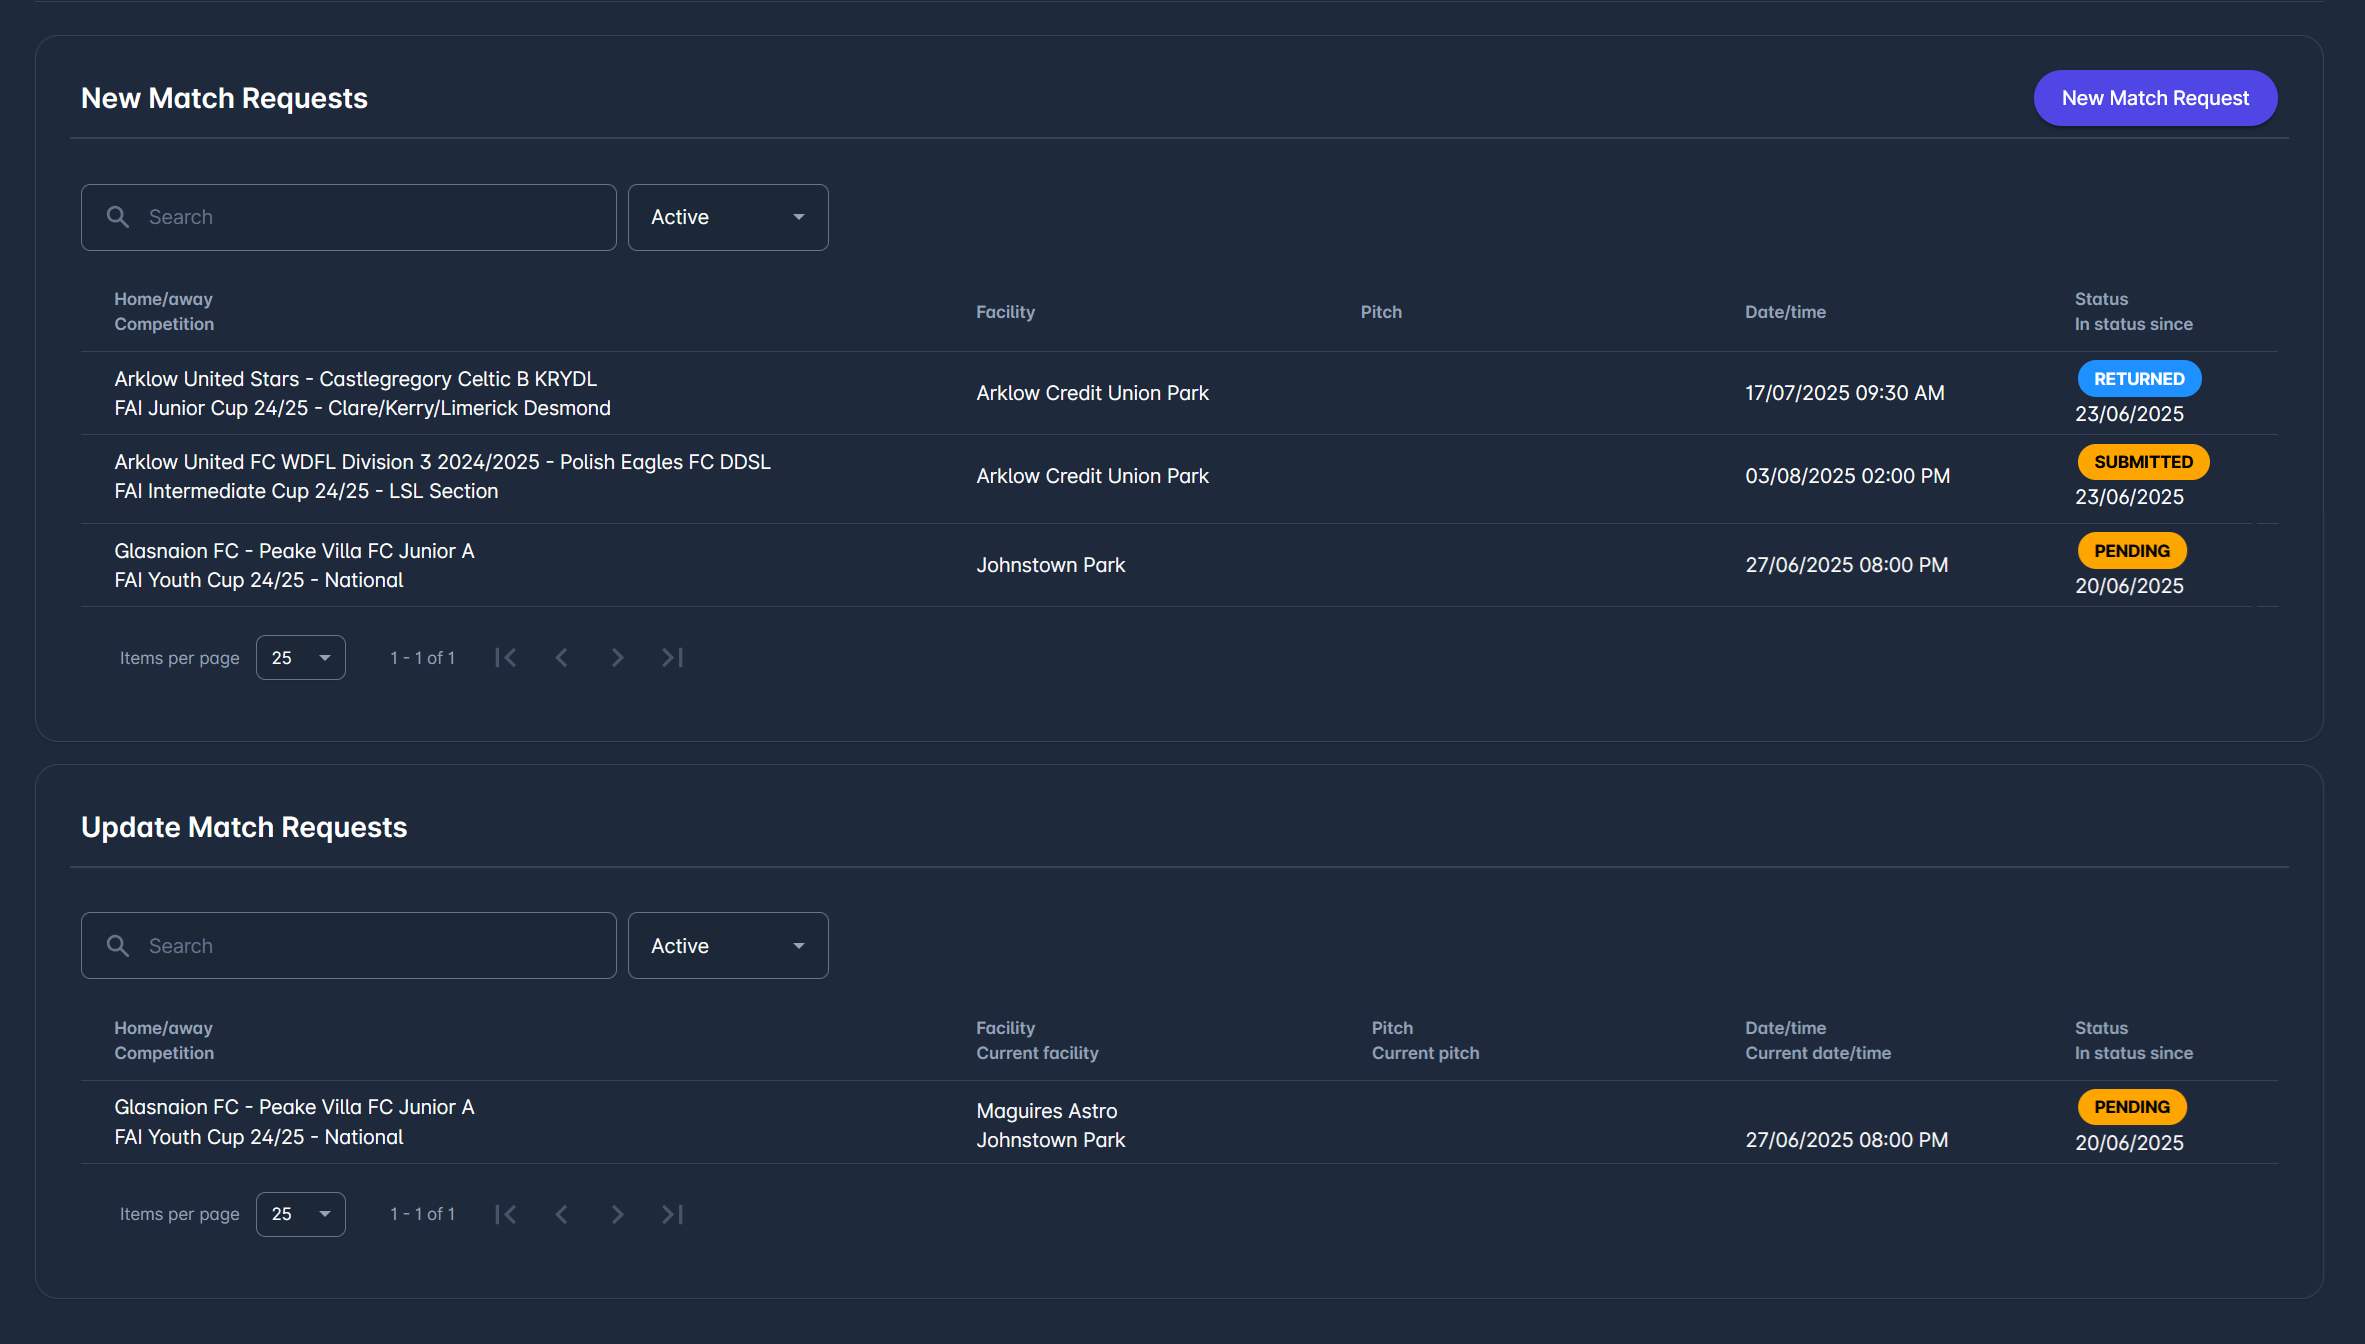Screen dimensions: 2365x1344
Task: Go to next page in Update Match Requests paginator
Action: (x=617, y=1214)
